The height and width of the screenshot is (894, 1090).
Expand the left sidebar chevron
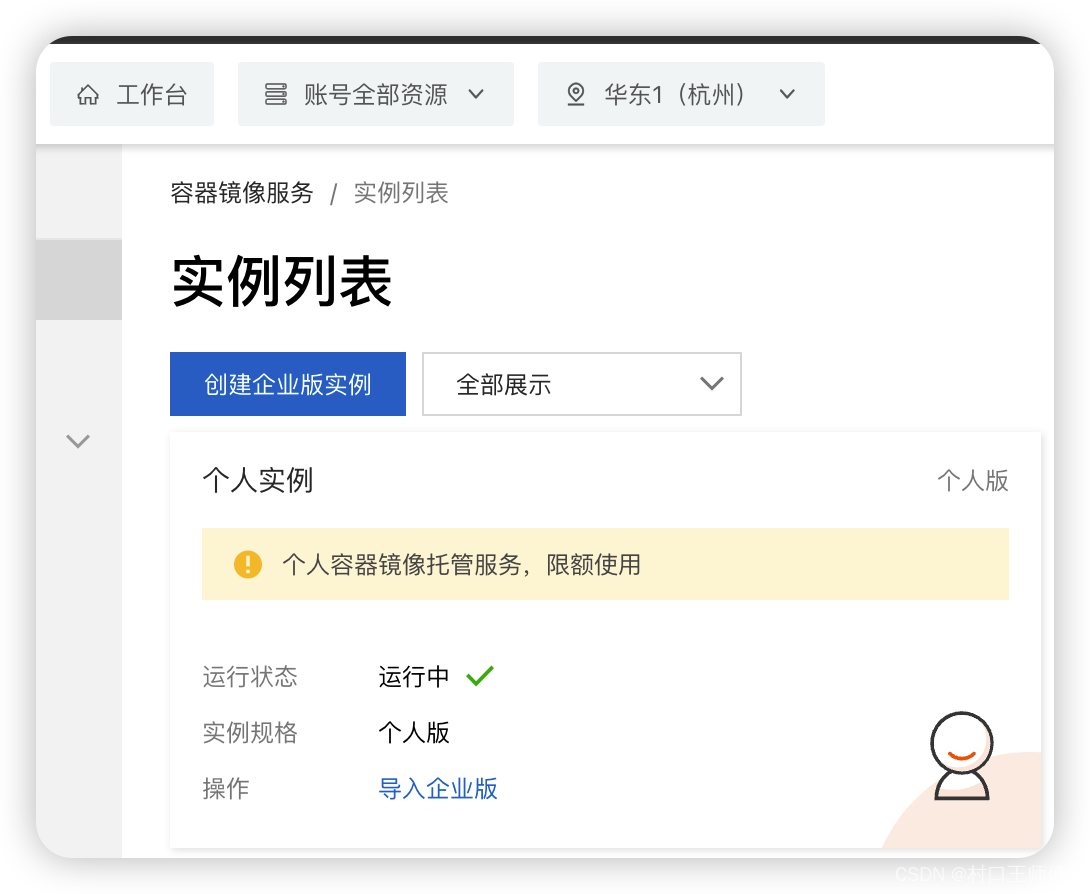click(x=78, y=441)
